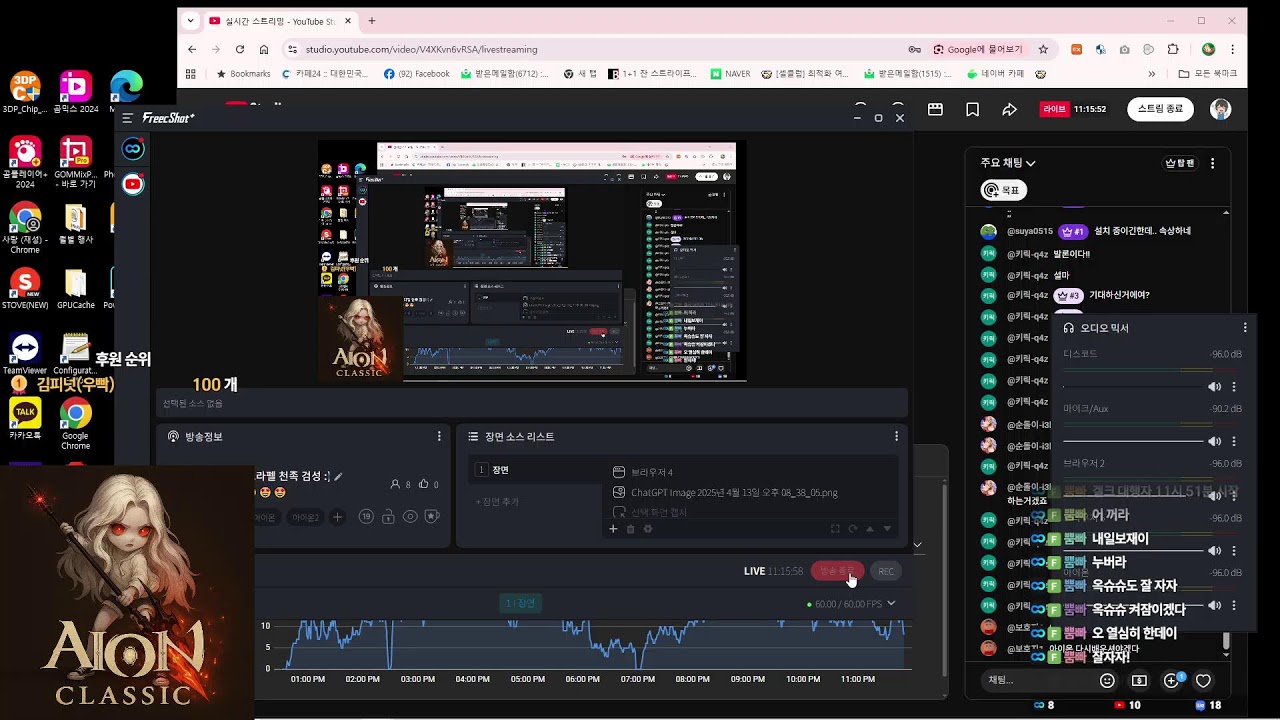
Task: Open broadcast info panel options menu
Action: pyautogui.click(x=439, y=436)
